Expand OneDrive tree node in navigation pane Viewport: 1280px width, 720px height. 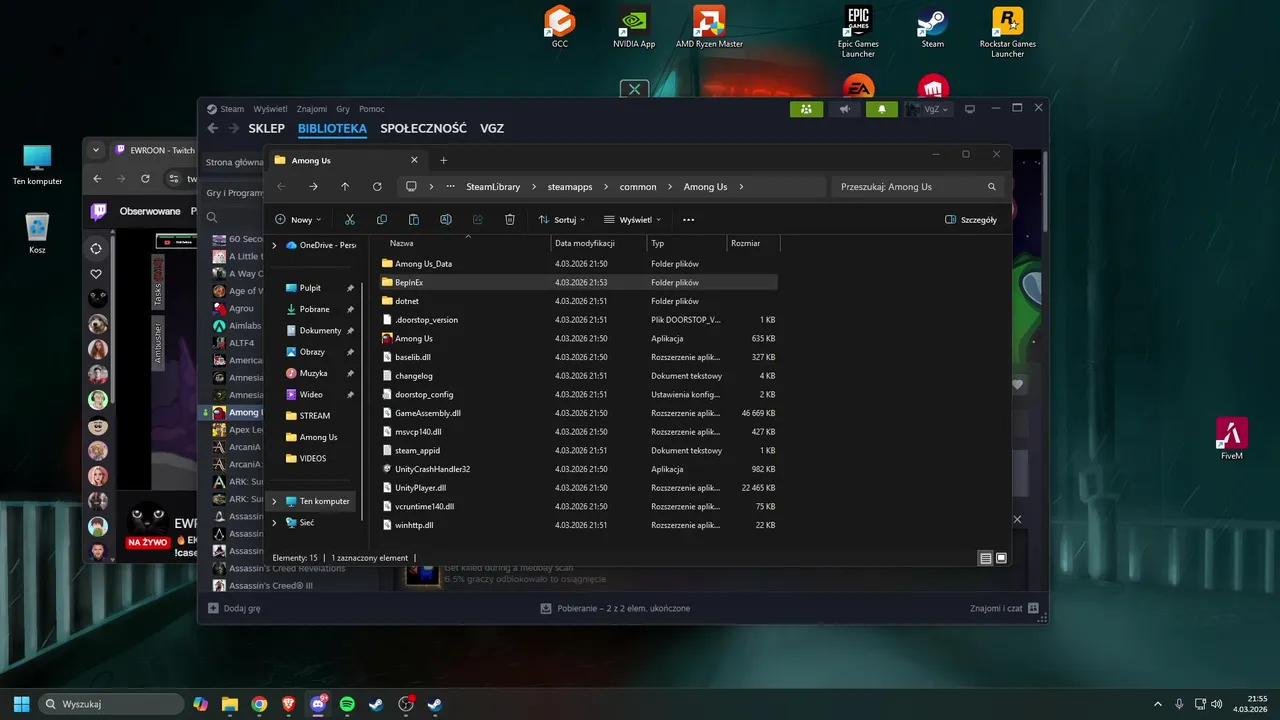(x=275, y=245)
